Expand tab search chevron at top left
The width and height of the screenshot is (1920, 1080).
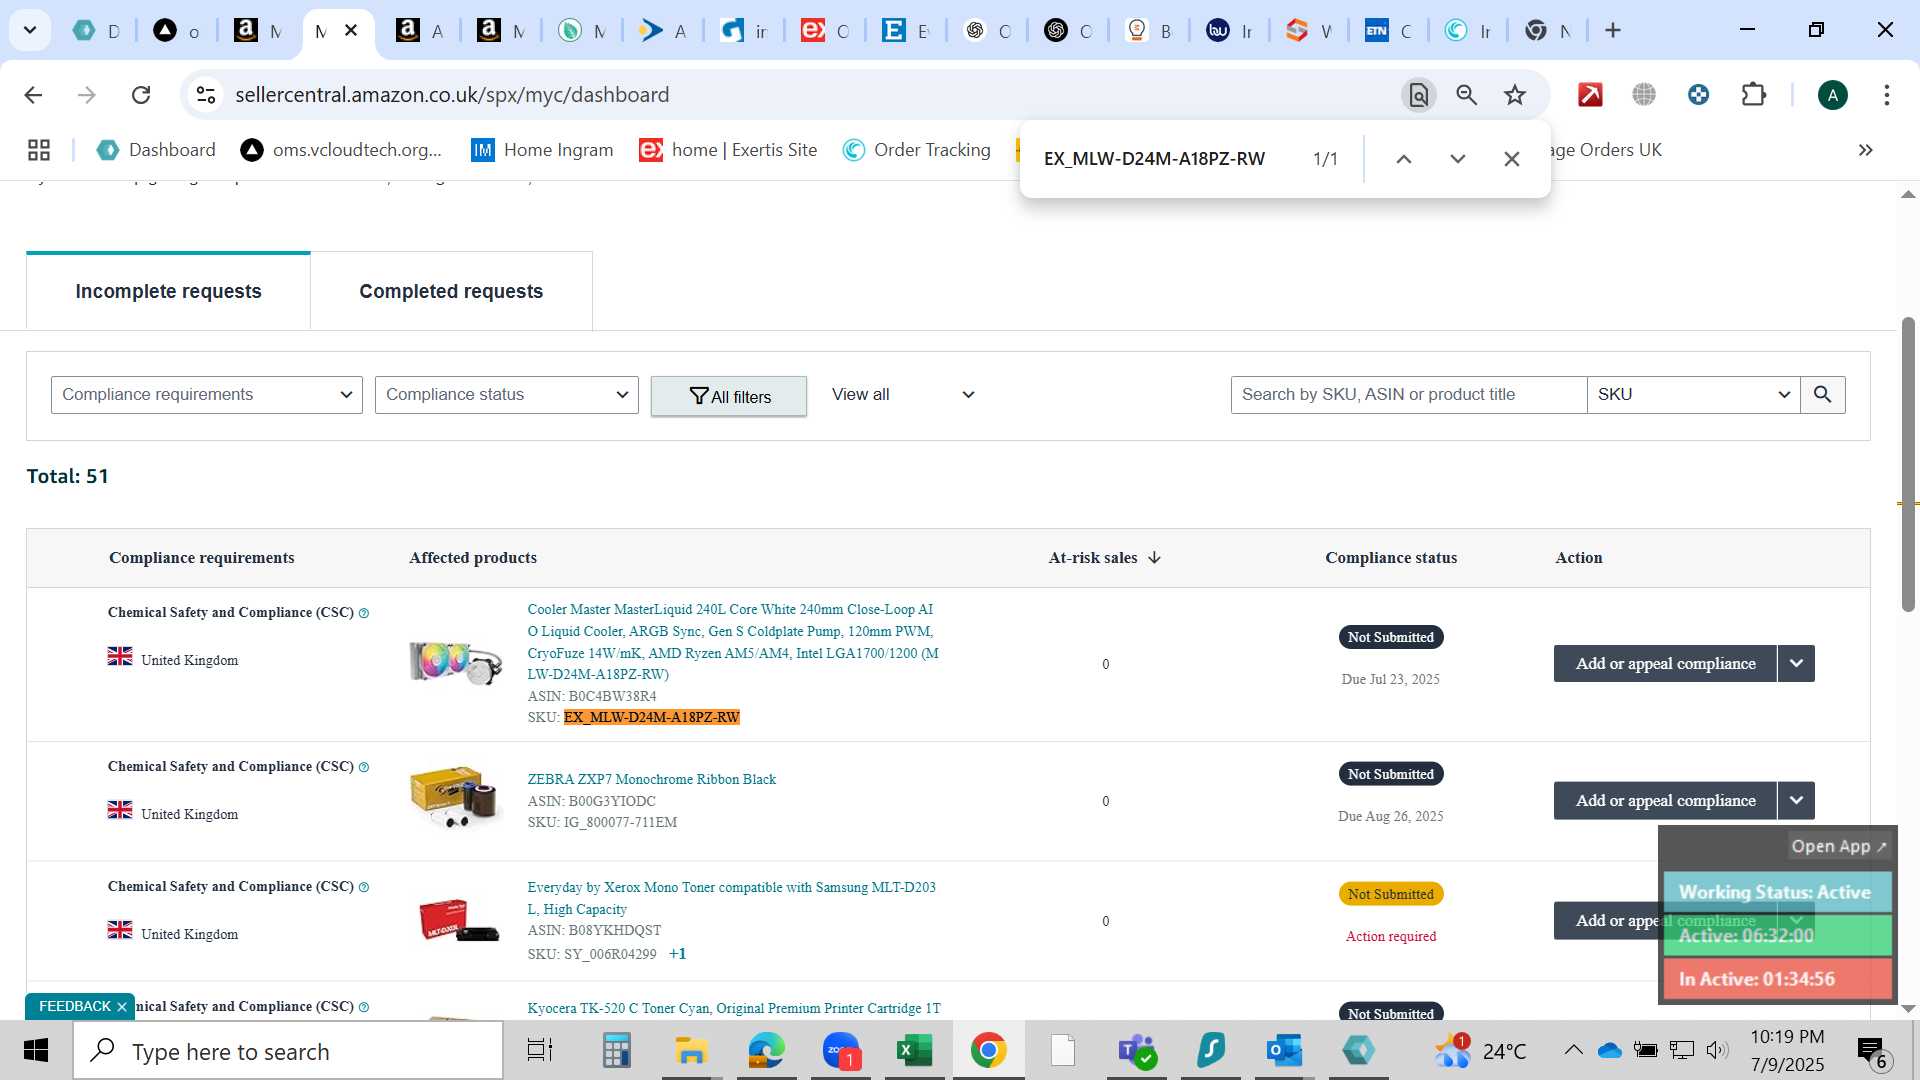coord(30,31)
